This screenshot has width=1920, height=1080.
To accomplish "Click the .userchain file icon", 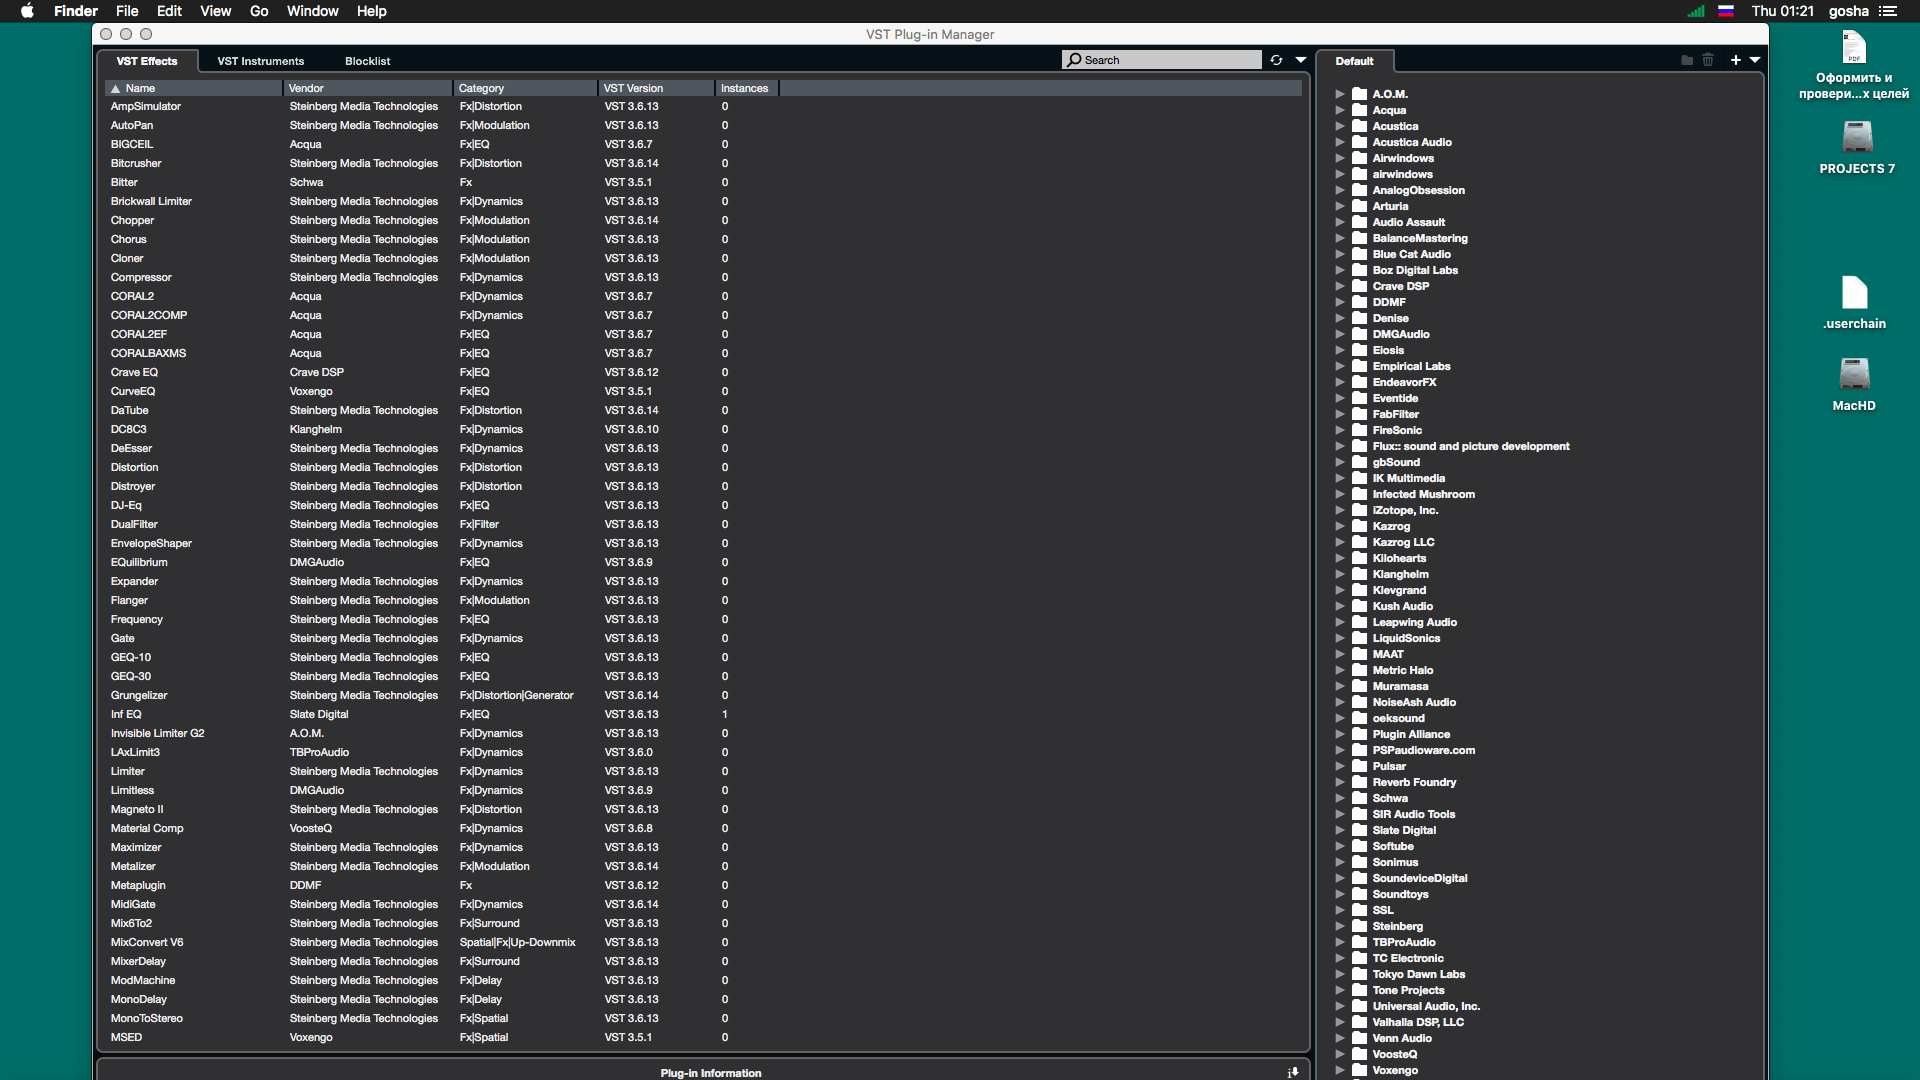I will coord(1854,293).
